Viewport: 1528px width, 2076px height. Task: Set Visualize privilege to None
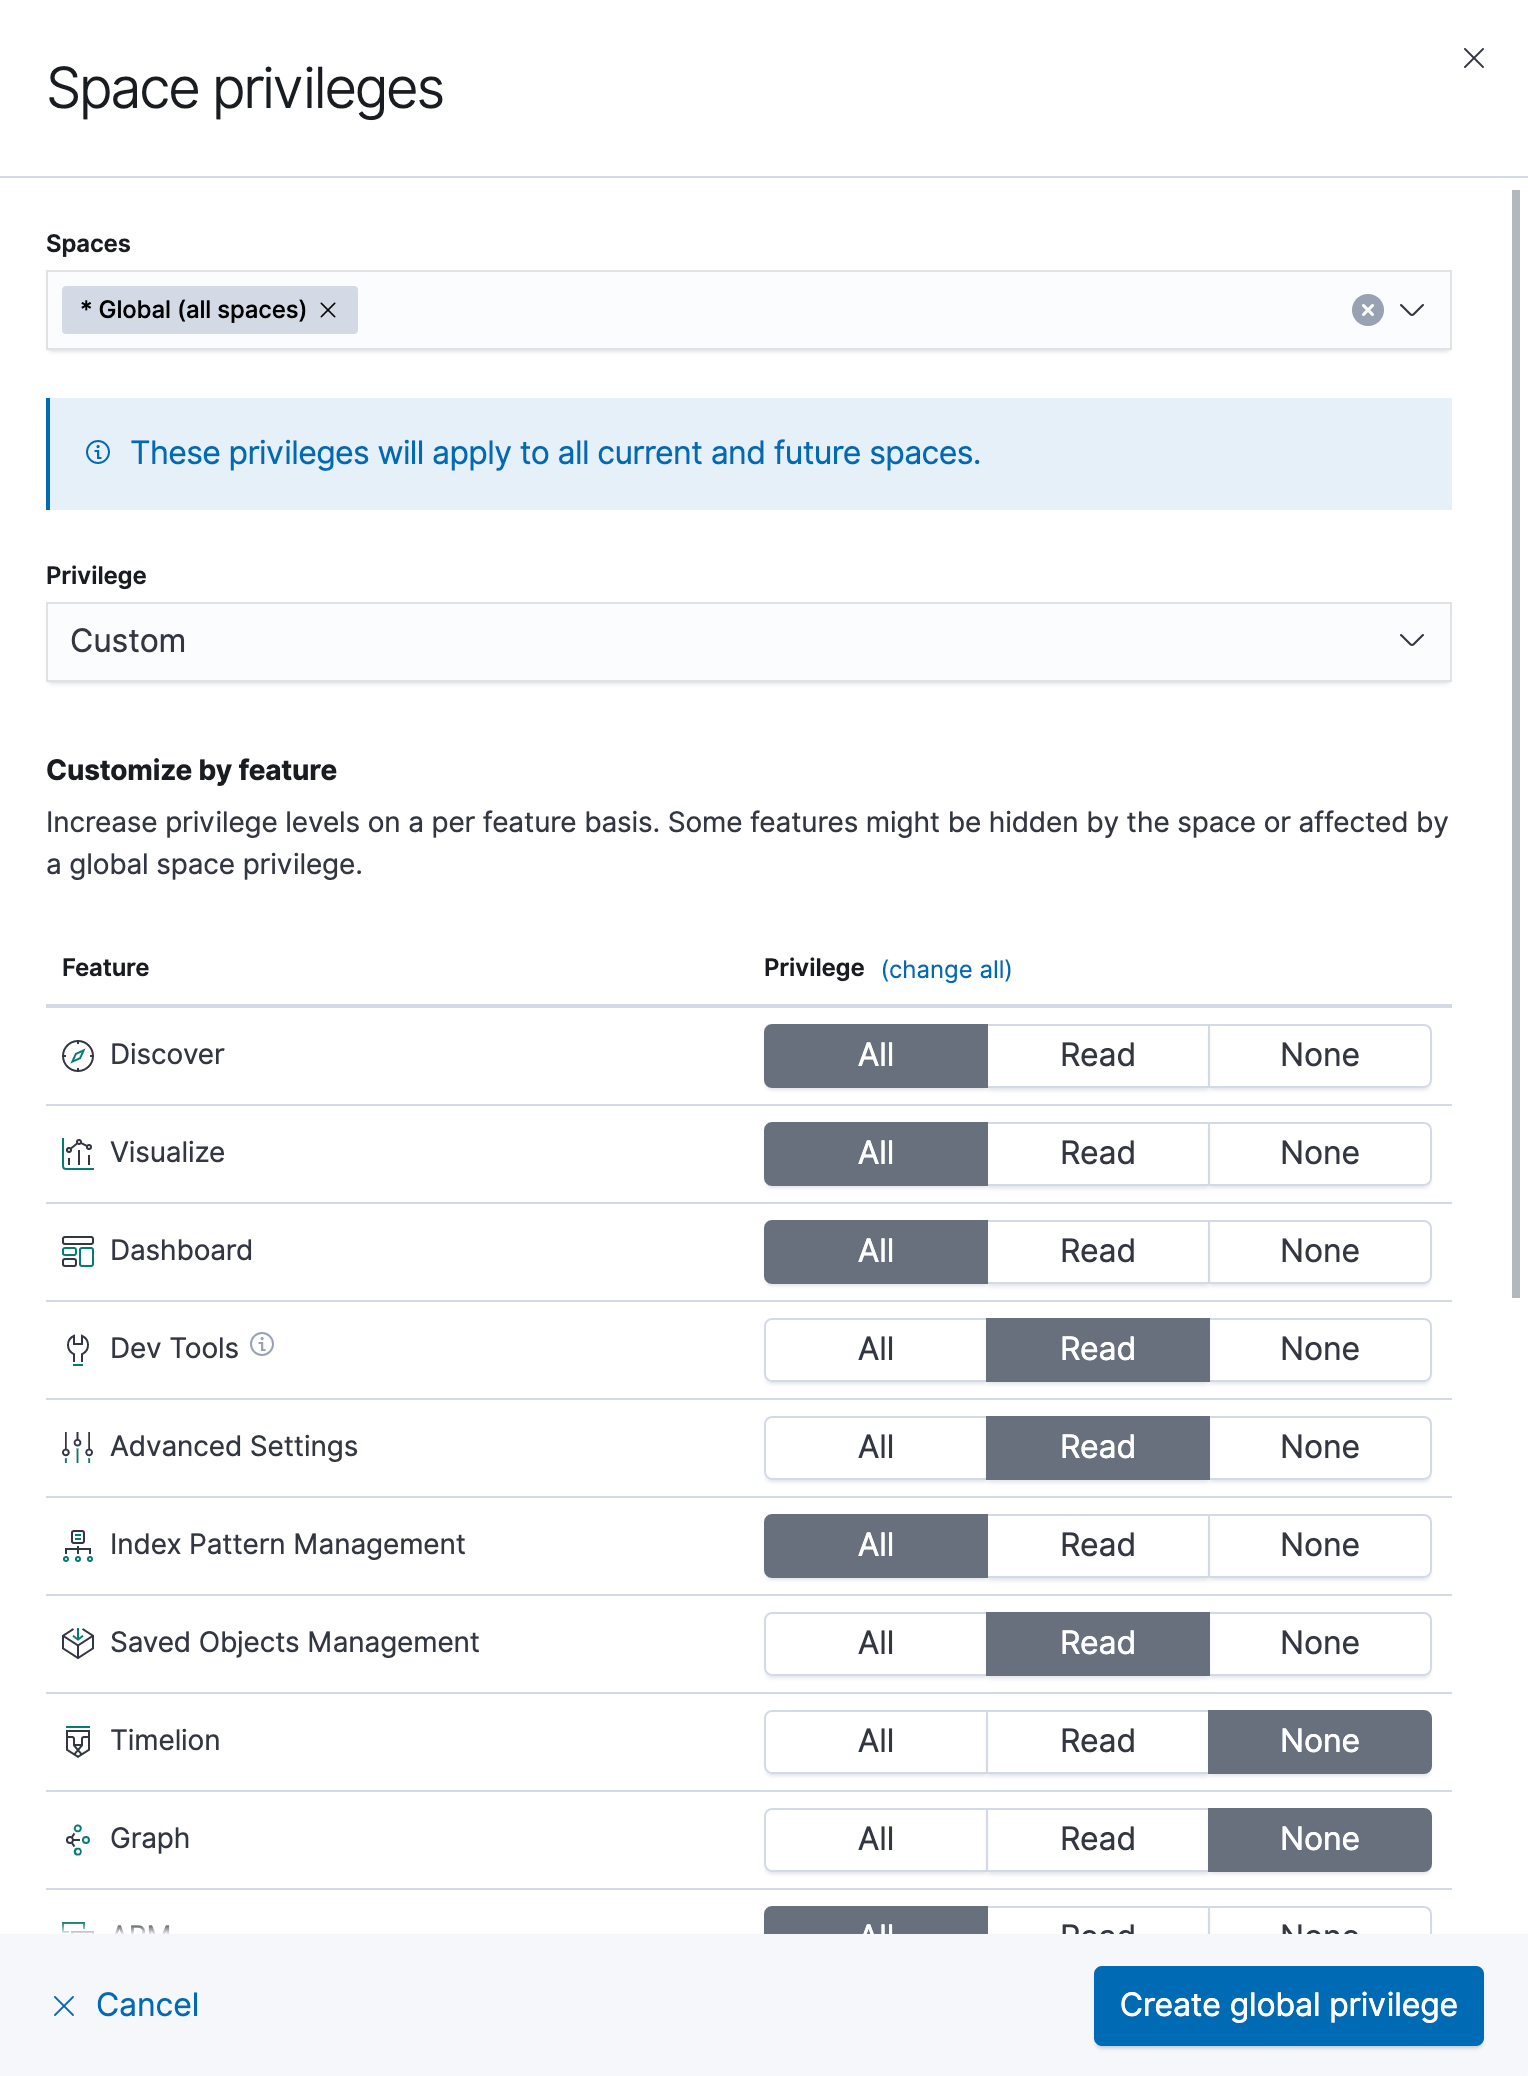coord(1320,1153)
